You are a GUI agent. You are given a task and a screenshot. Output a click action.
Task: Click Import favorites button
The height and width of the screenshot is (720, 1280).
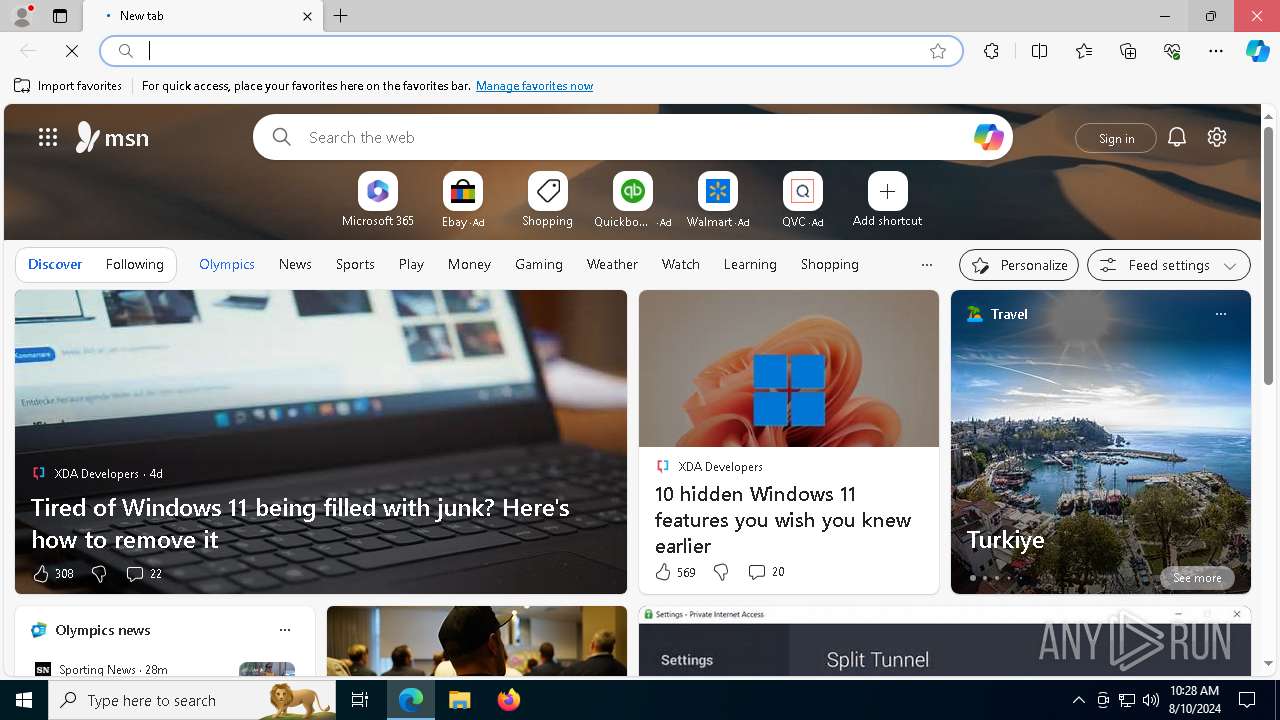click(68, 86)
